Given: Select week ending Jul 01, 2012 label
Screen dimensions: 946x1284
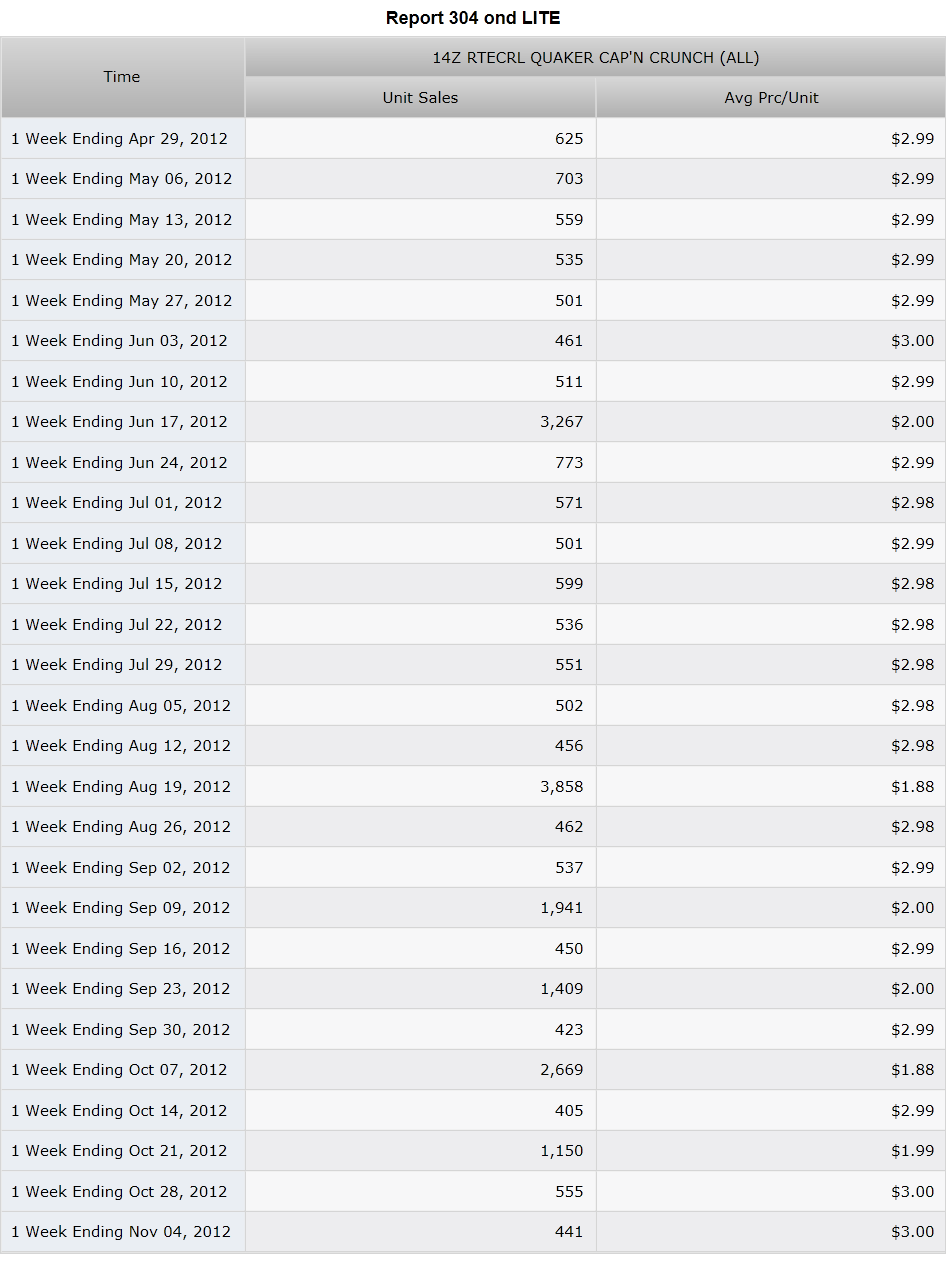Looking at the screenshot, I should coord(117,503).
